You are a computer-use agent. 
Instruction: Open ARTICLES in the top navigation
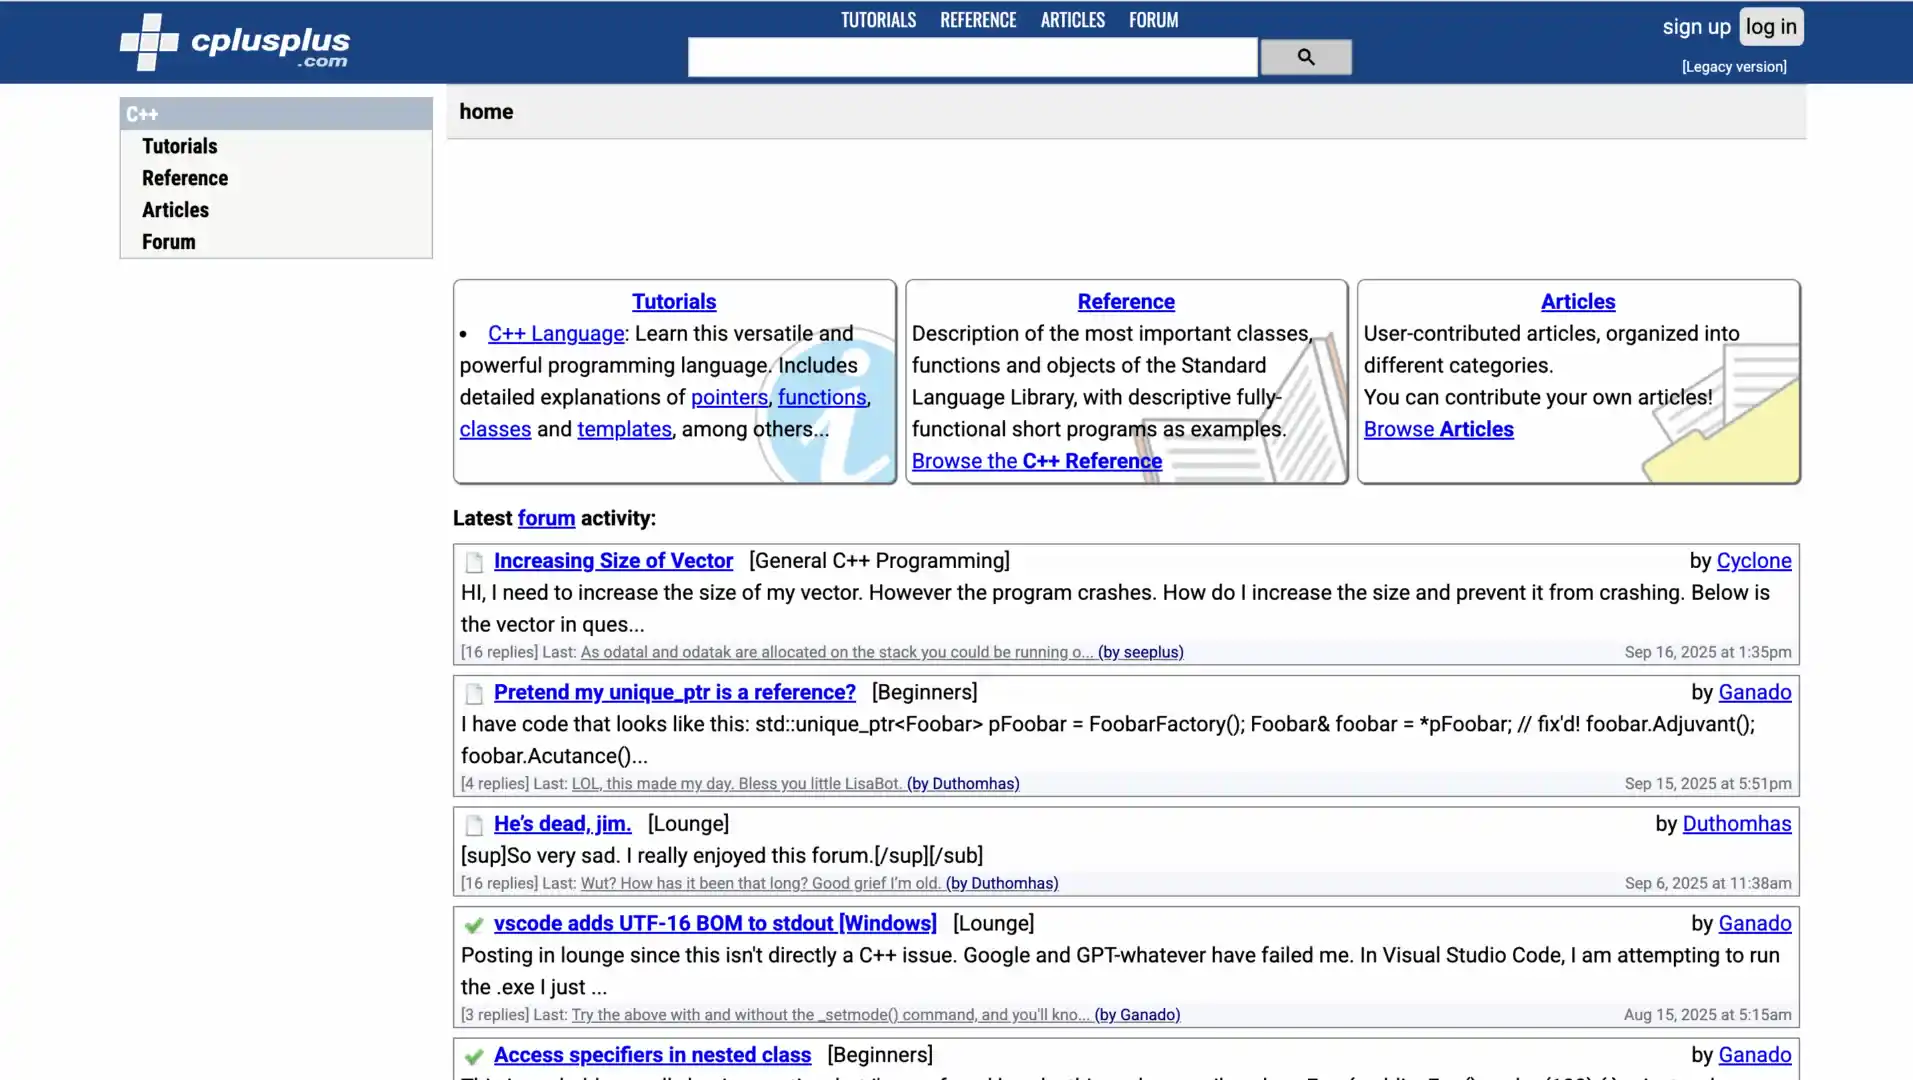1072,20
